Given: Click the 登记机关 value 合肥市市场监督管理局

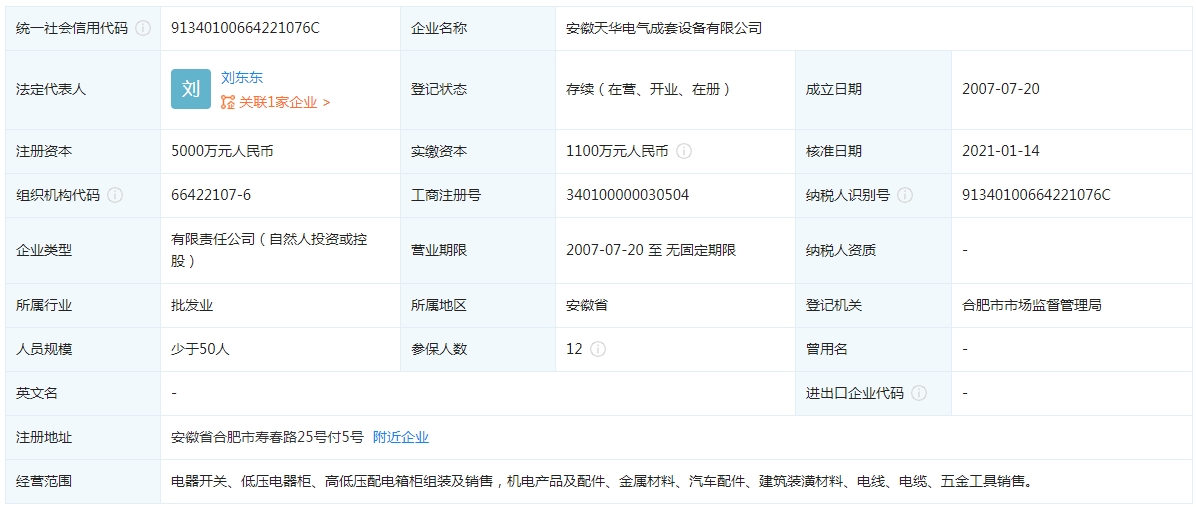Looking at the screenshot, I should coord(1032,305).
